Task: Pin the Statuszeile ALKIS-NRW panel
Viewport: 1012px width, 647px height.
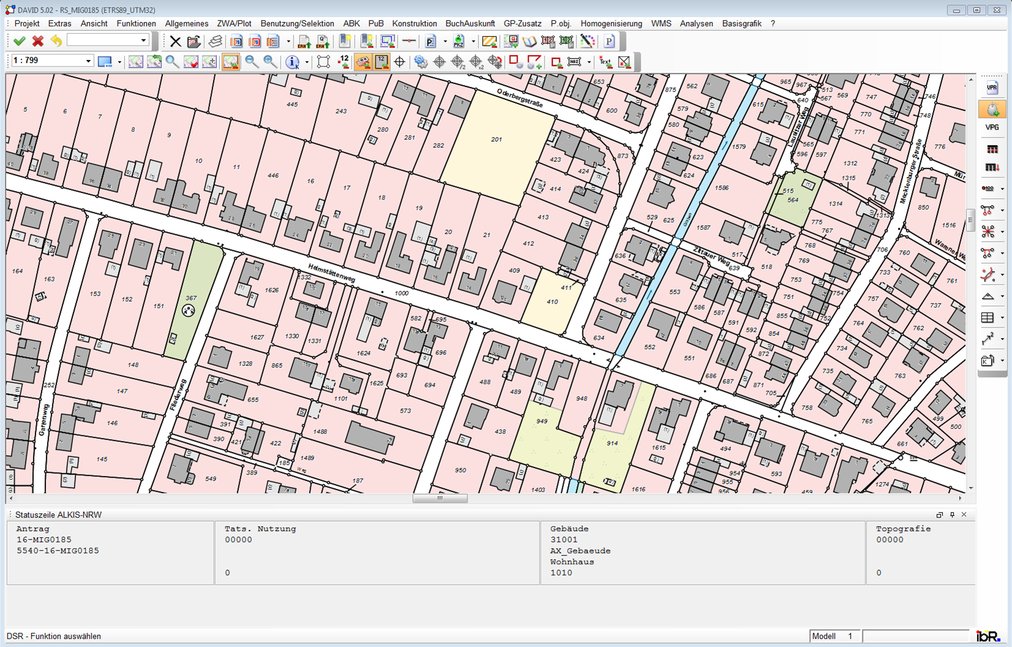Action: (952, 515)
